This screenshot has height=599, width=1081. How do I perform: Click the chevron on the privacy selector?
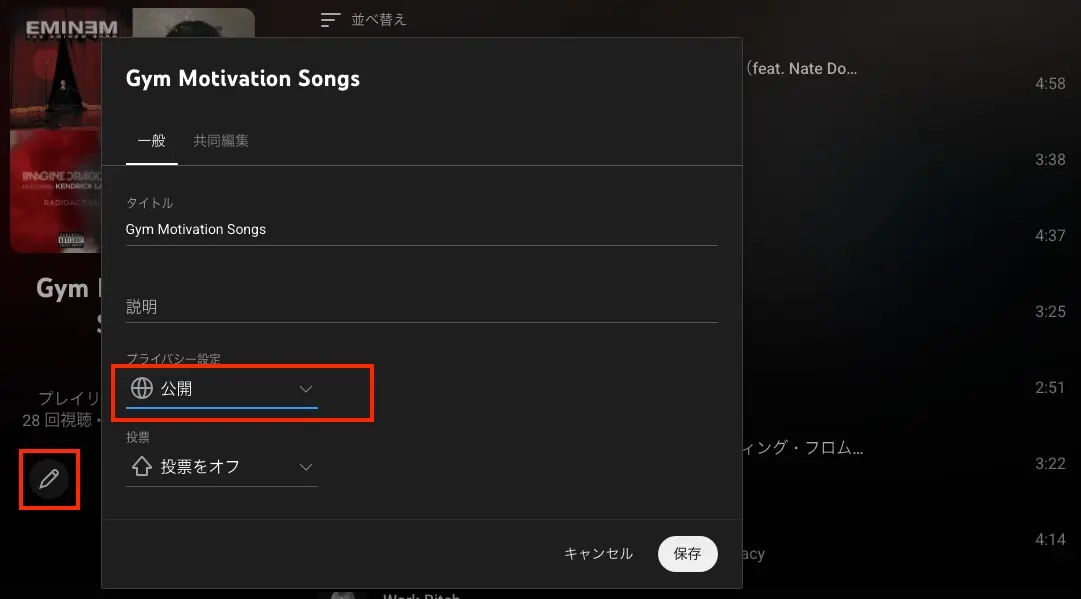click(x=306, y=390)
